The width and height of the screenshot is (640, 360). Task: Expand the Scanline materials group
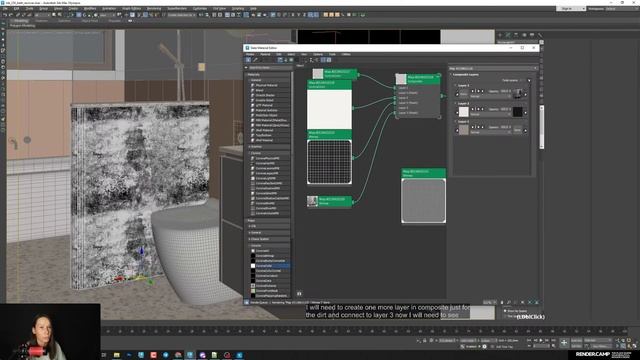click(x=268, y=147)
